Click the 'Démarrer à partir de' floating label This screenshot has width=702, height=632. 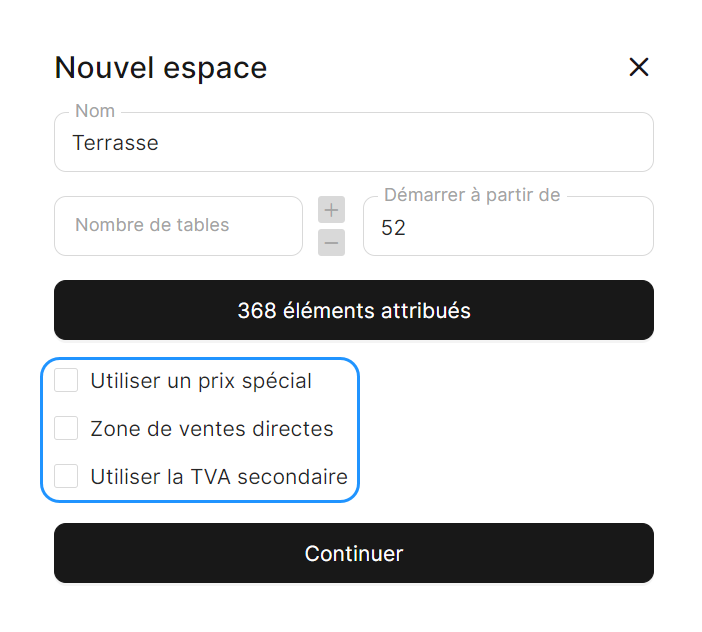(x=472, y=195)
